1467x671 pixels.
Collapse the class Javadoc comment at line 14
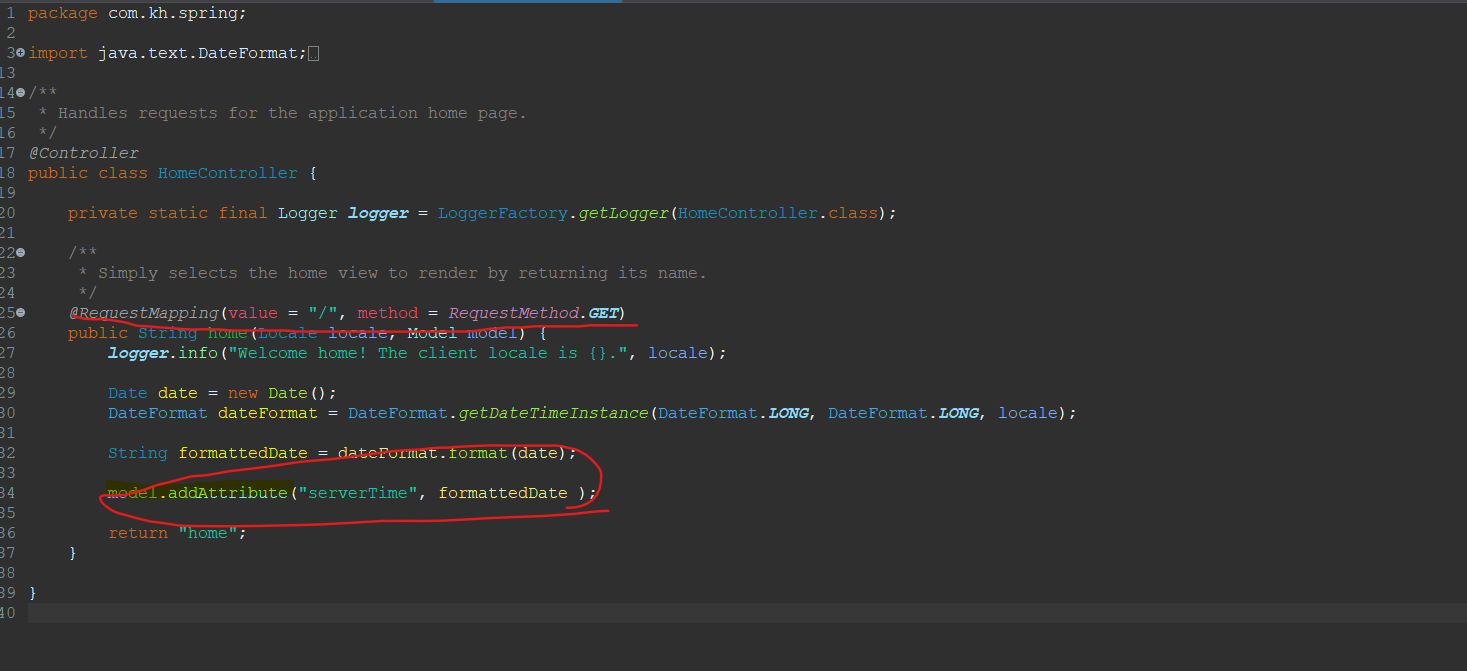(21, 93)
